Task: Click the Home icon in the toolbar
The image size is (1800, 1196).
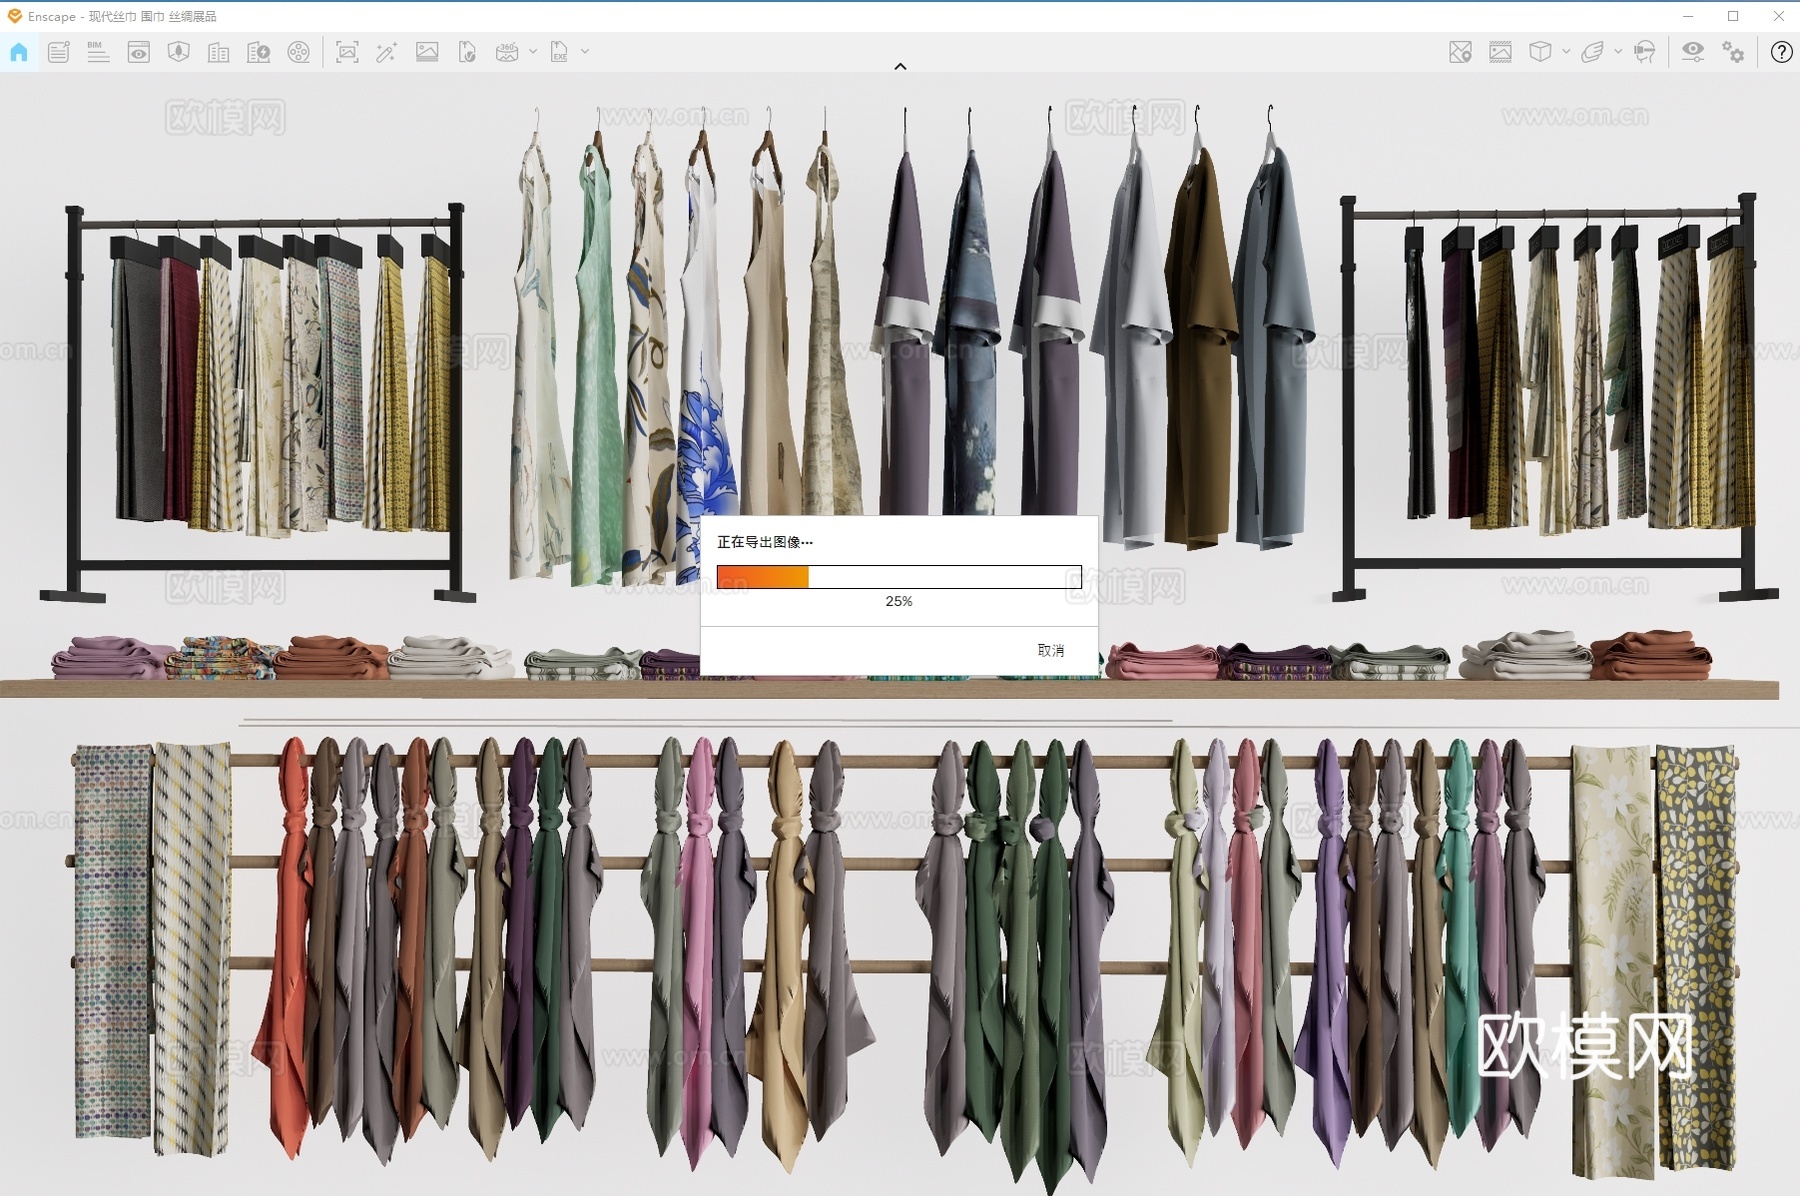Action: [x=19, y=52]
